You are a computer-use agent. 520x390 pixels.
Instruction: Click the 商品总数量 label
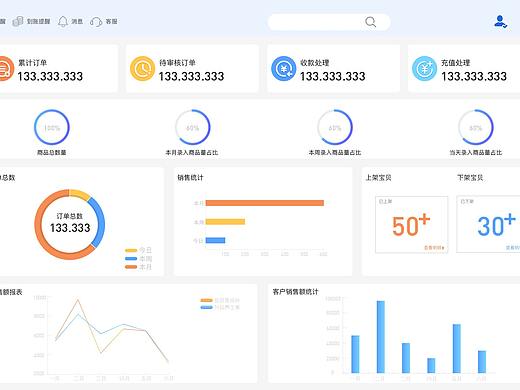(52, 153)
